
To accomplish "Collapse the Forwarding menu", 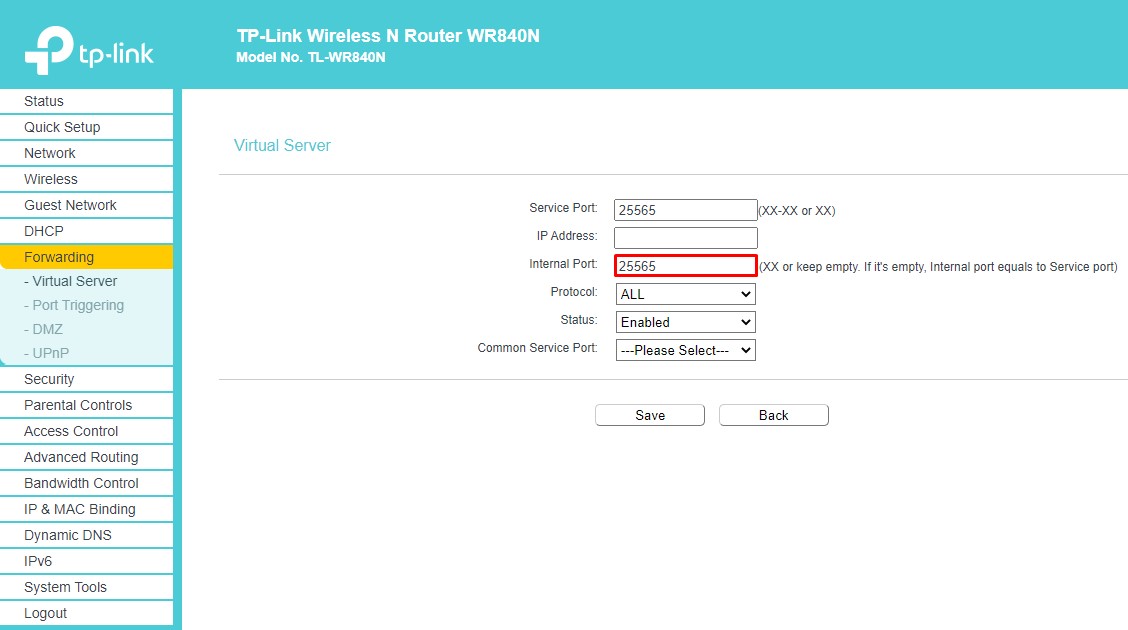I will point(86,257).
